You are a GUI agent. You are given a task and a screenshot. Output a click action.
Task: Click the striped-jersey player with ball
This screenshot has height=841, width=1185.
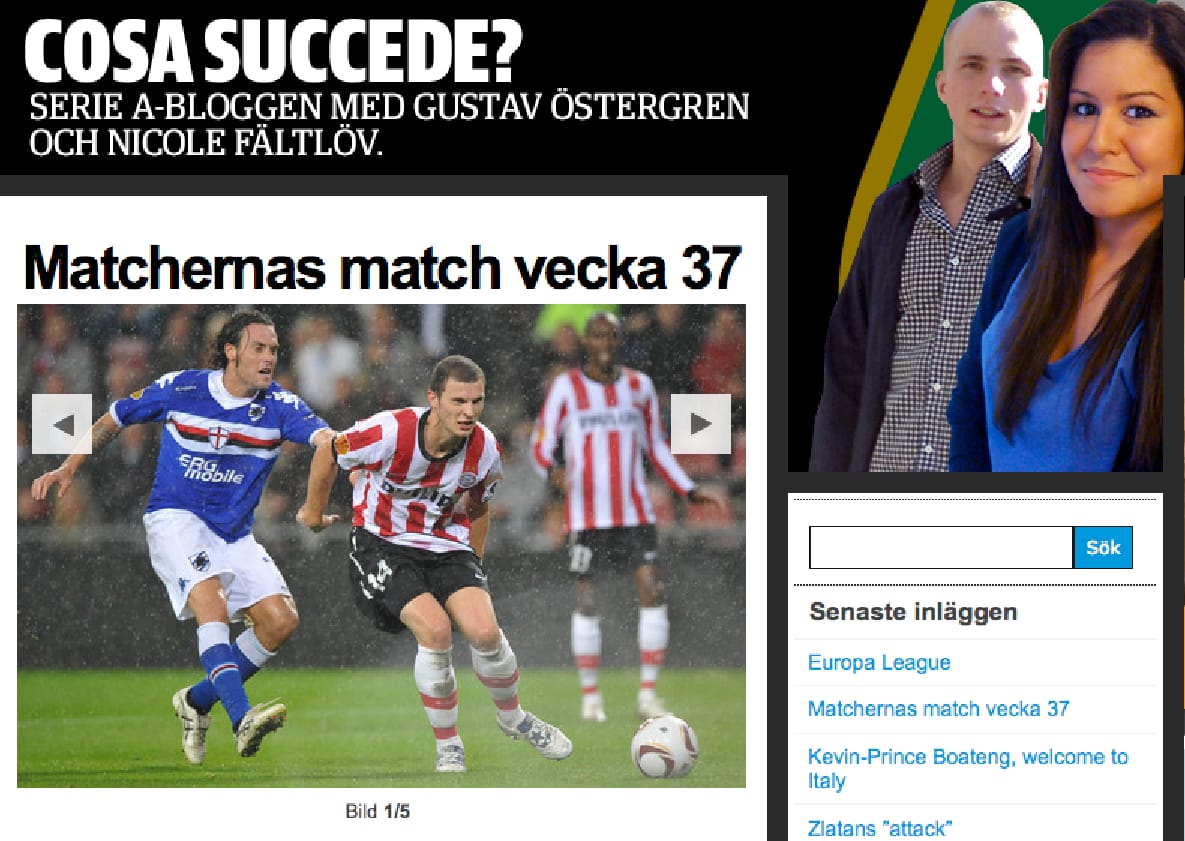pos(435,563)
